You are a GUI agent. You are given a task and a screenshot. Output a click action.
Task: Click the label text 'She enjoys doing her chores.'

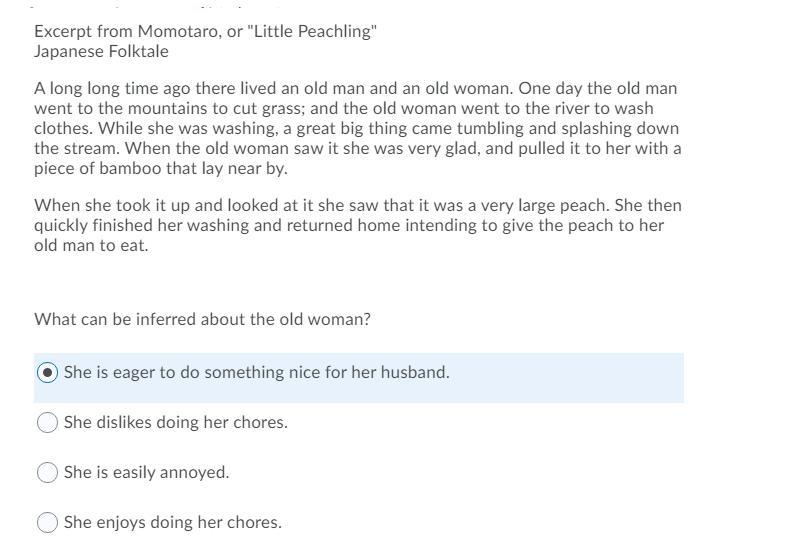[x=172, y=523]
